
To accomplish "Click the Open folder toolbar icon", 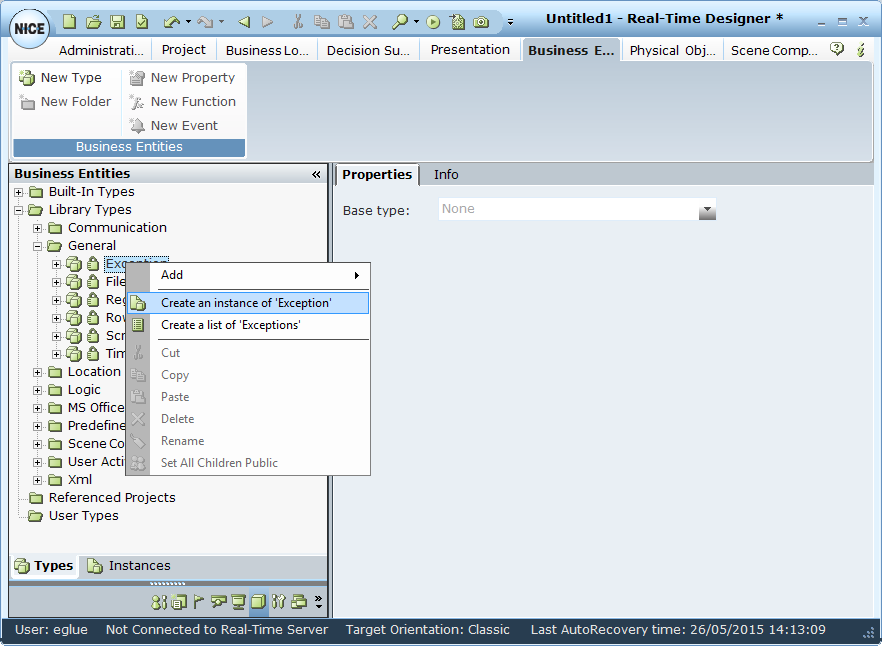I will pyautogui.click(x=93, y=21).
